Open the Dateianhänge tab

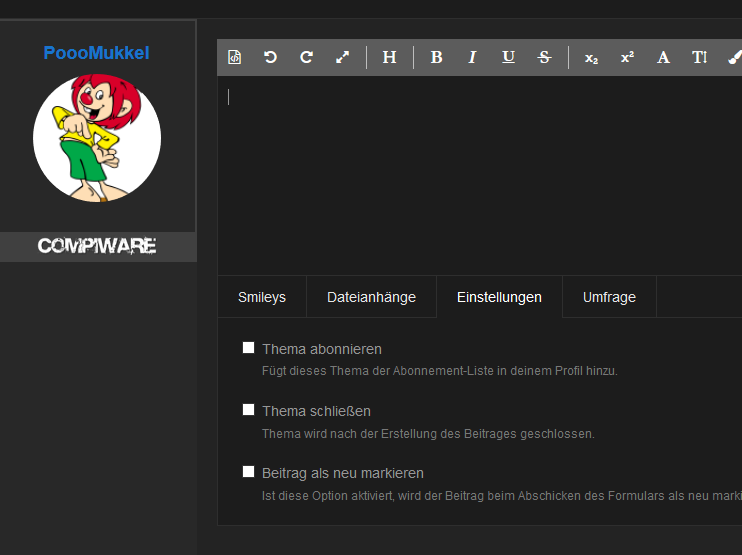[371, 297]
